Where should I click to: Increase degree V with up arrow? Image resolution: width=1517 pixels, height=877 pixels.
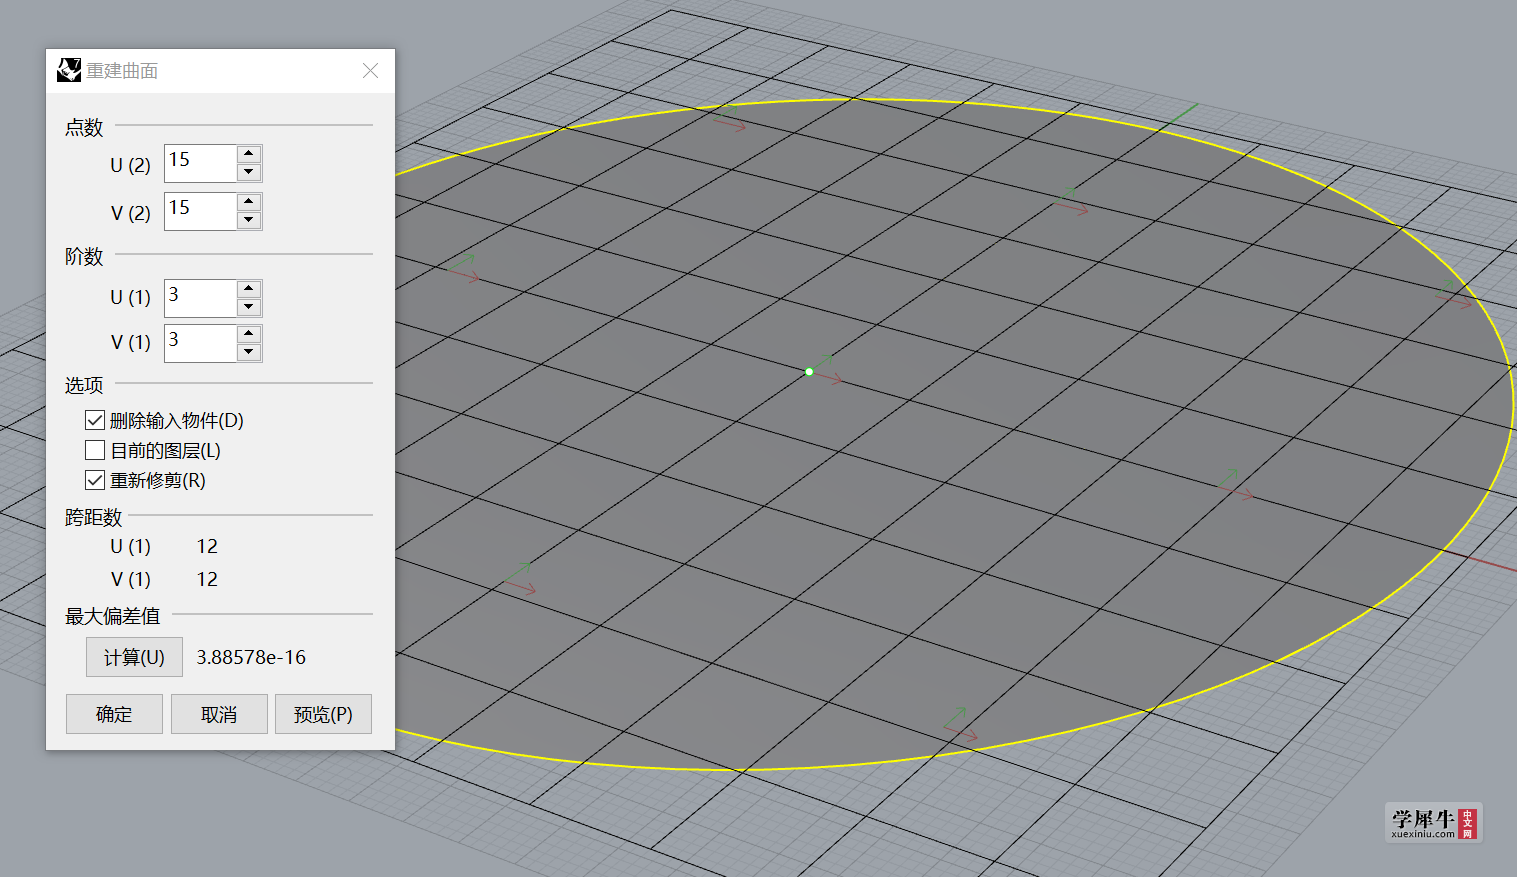249,334
